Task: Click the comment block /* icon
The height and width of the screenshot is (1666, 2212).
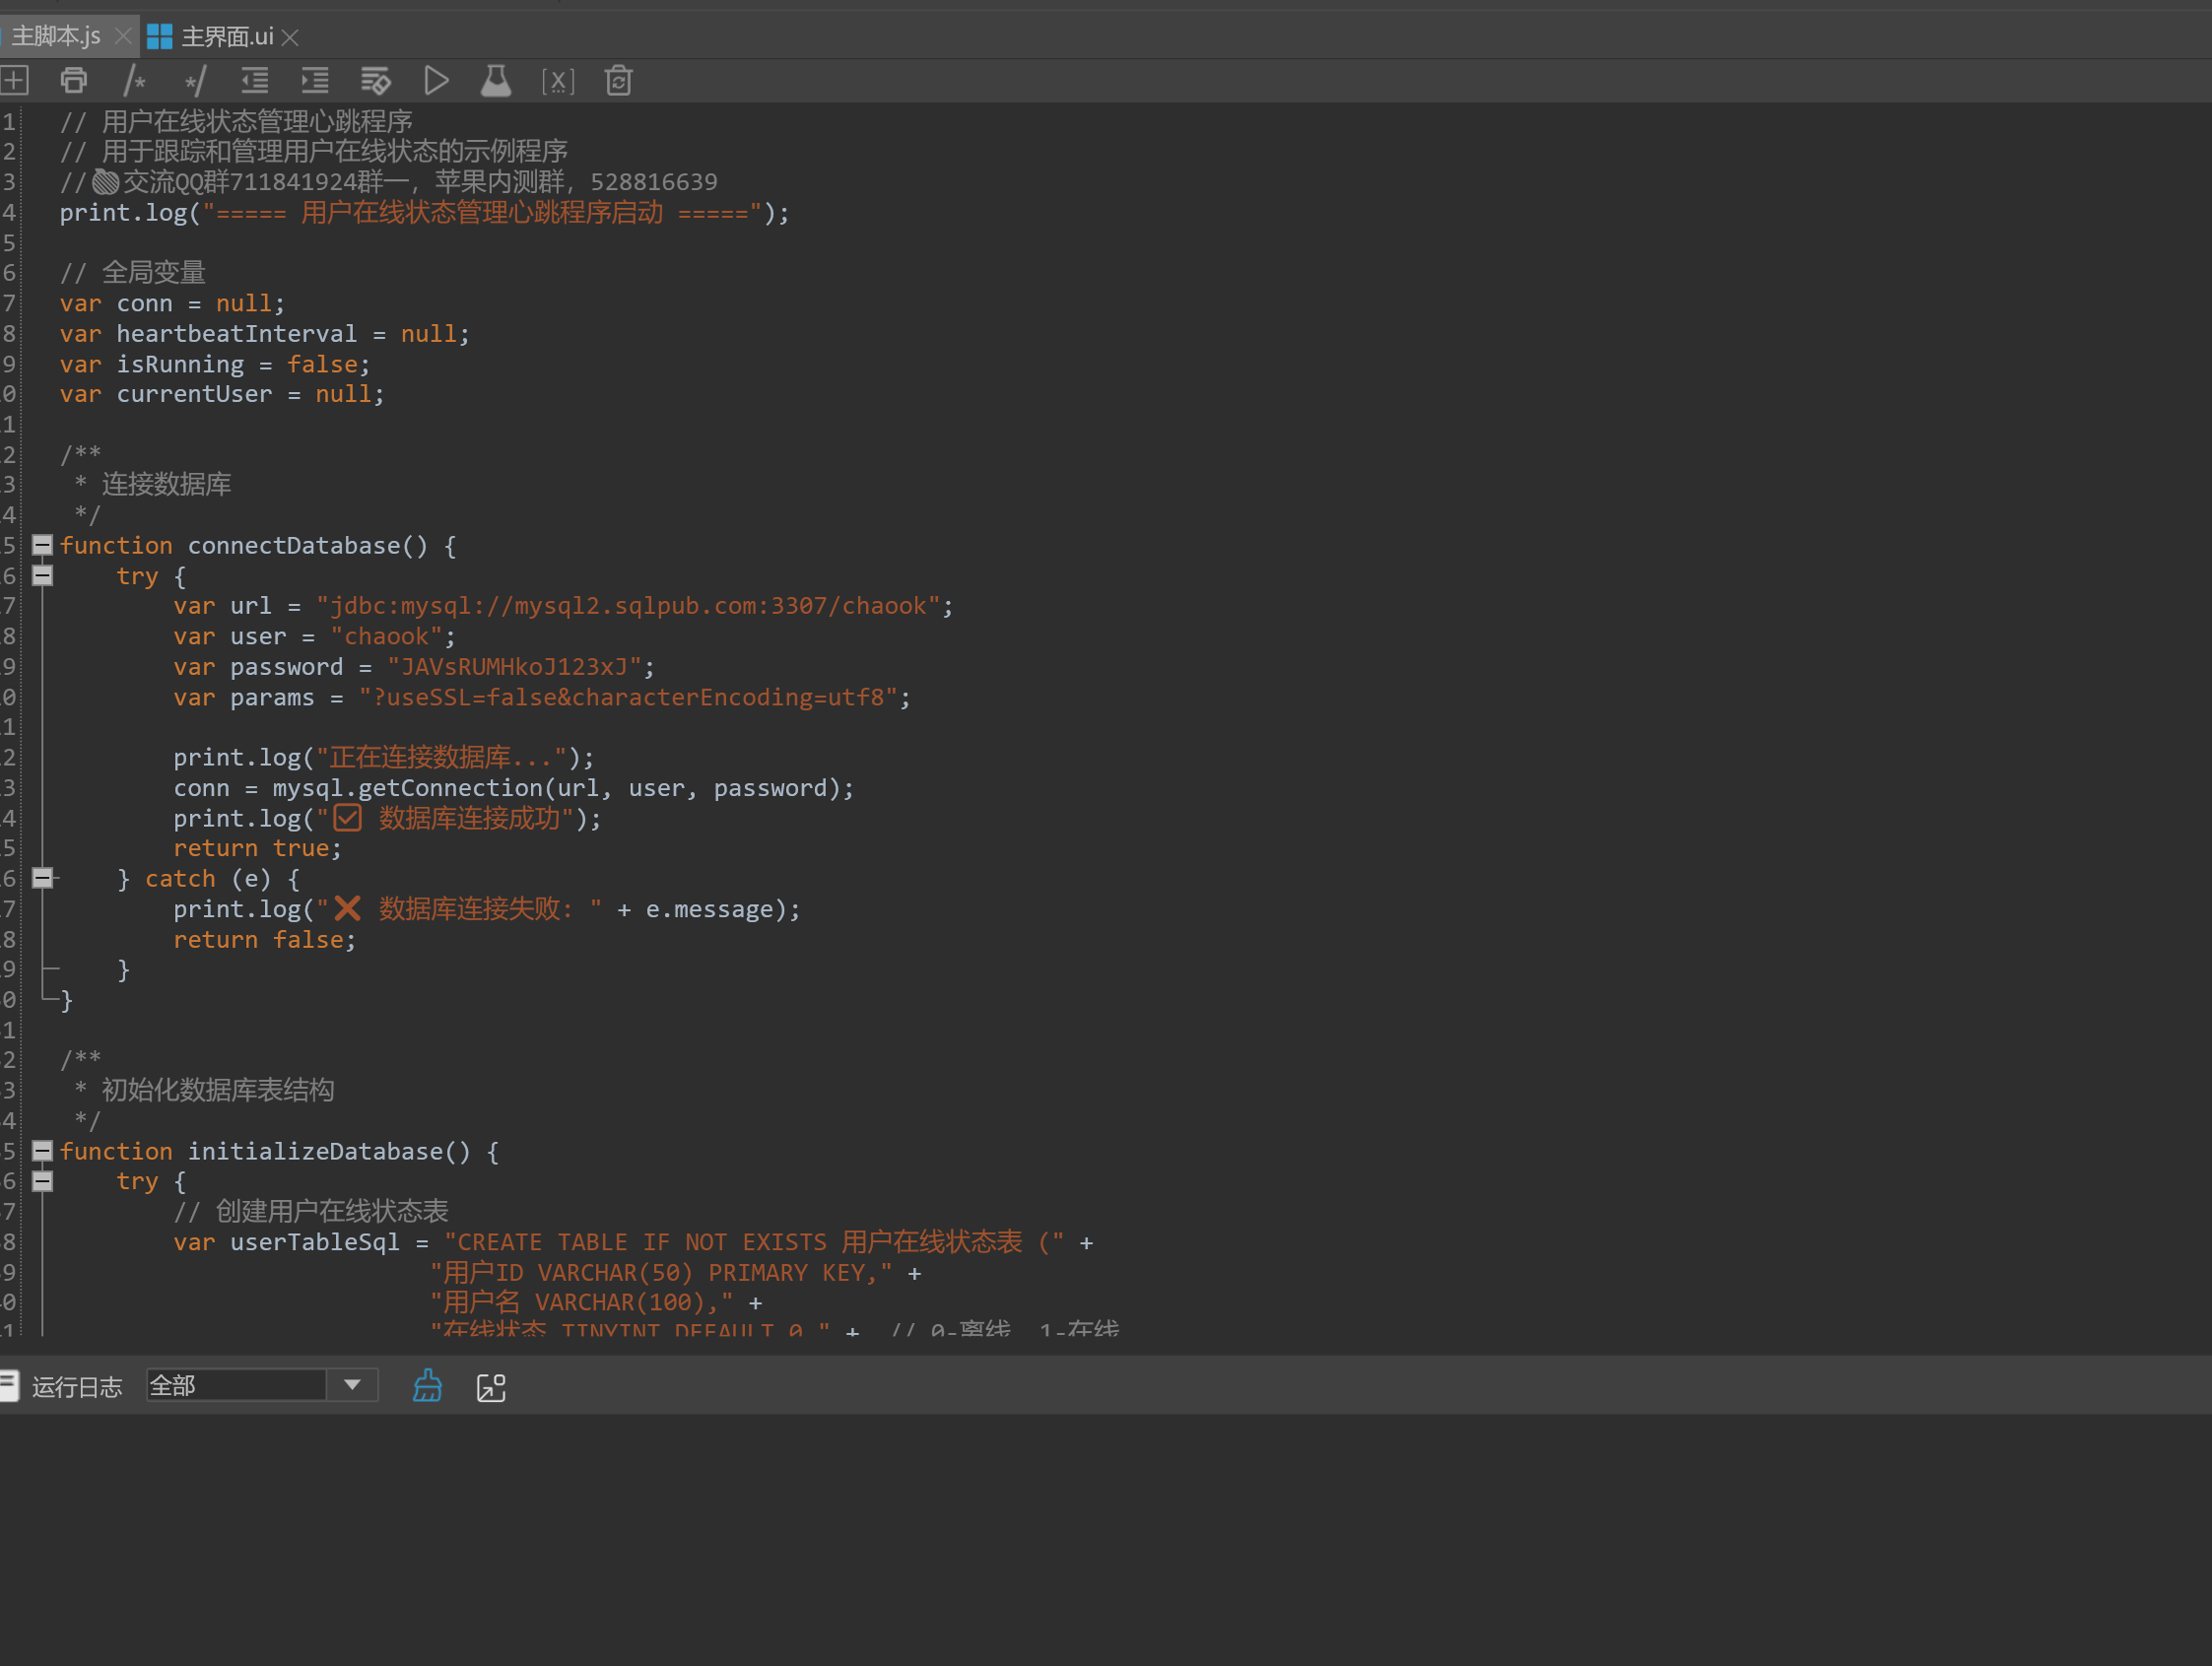Action: (135, 80)
